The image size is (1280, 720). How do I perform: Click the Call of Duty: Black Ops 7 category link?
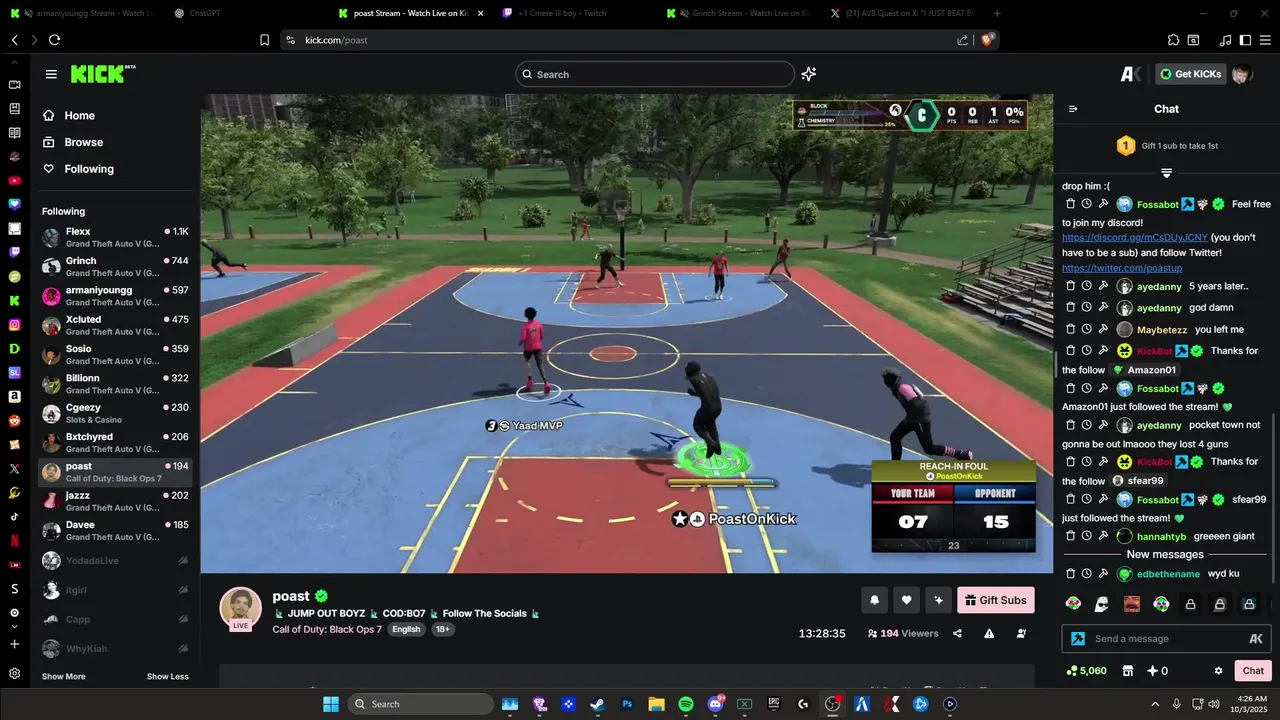tap(328, 629)
